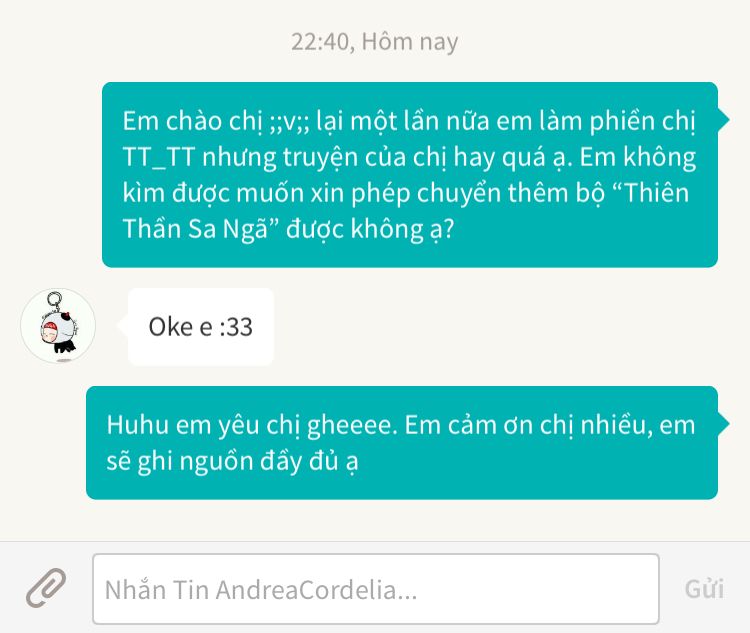Click the paperclip attachment icon
The image size is (750, 633).
tap(46, 588)
